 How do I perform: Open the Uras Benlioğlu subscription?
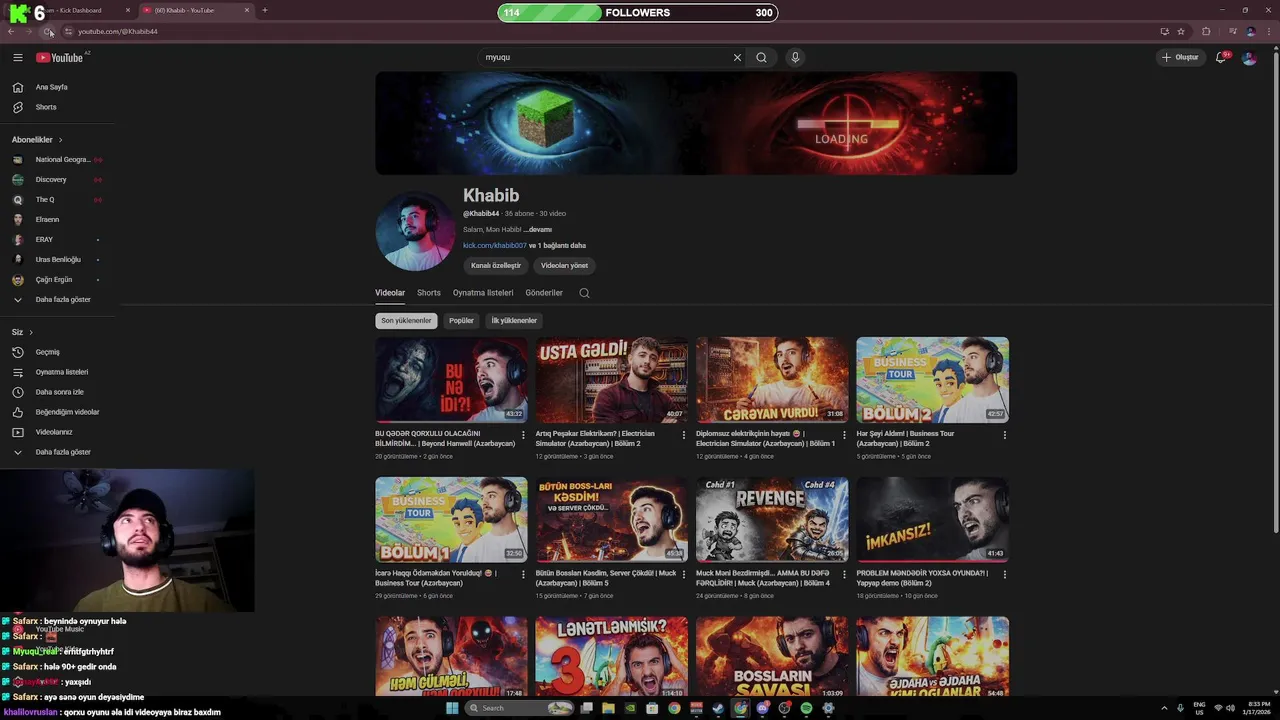tap(57, 260)
